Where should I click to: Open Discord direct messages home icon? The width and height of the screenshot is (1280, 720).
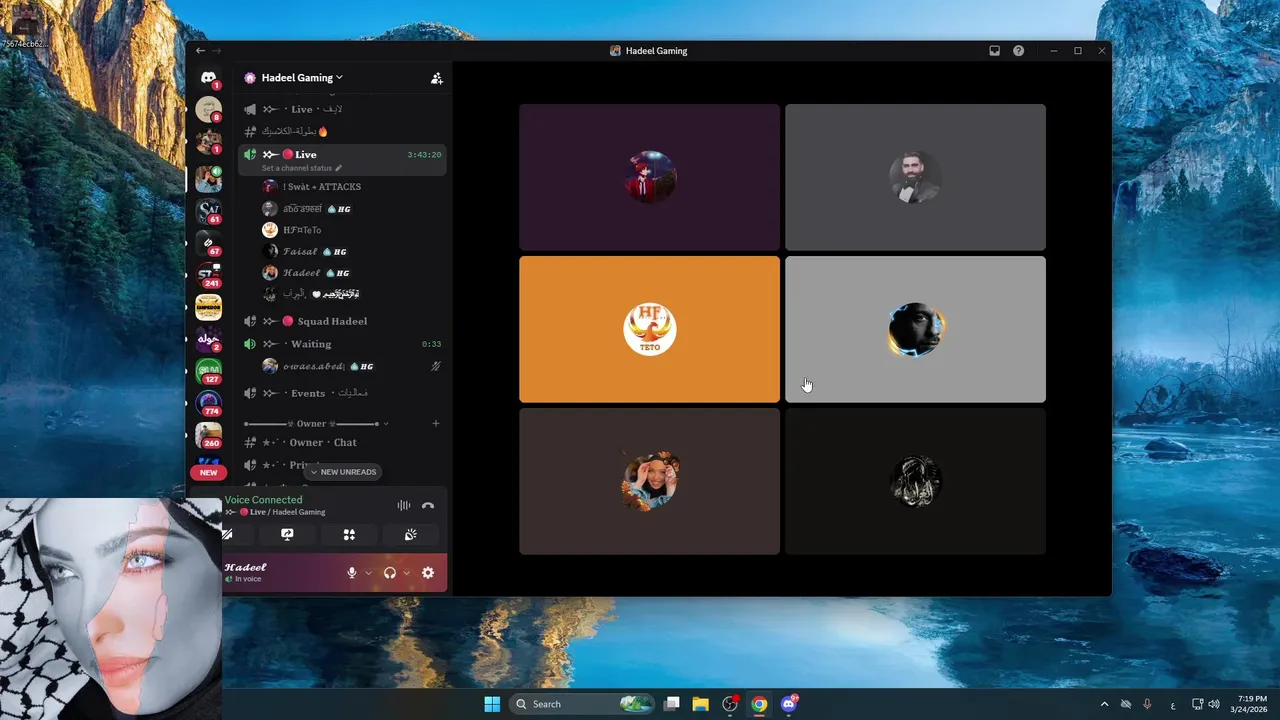(208, 77)
